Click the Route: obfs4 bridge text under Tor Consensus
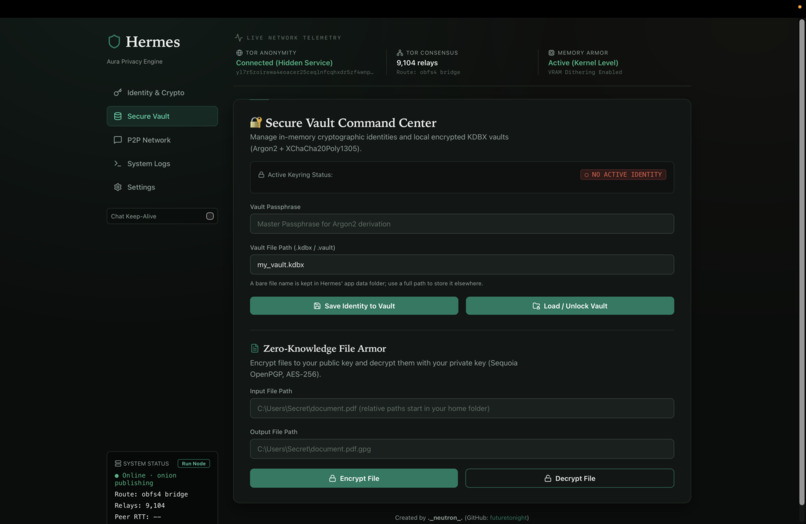This screenshot has width=806, height=524. point(428,73)
